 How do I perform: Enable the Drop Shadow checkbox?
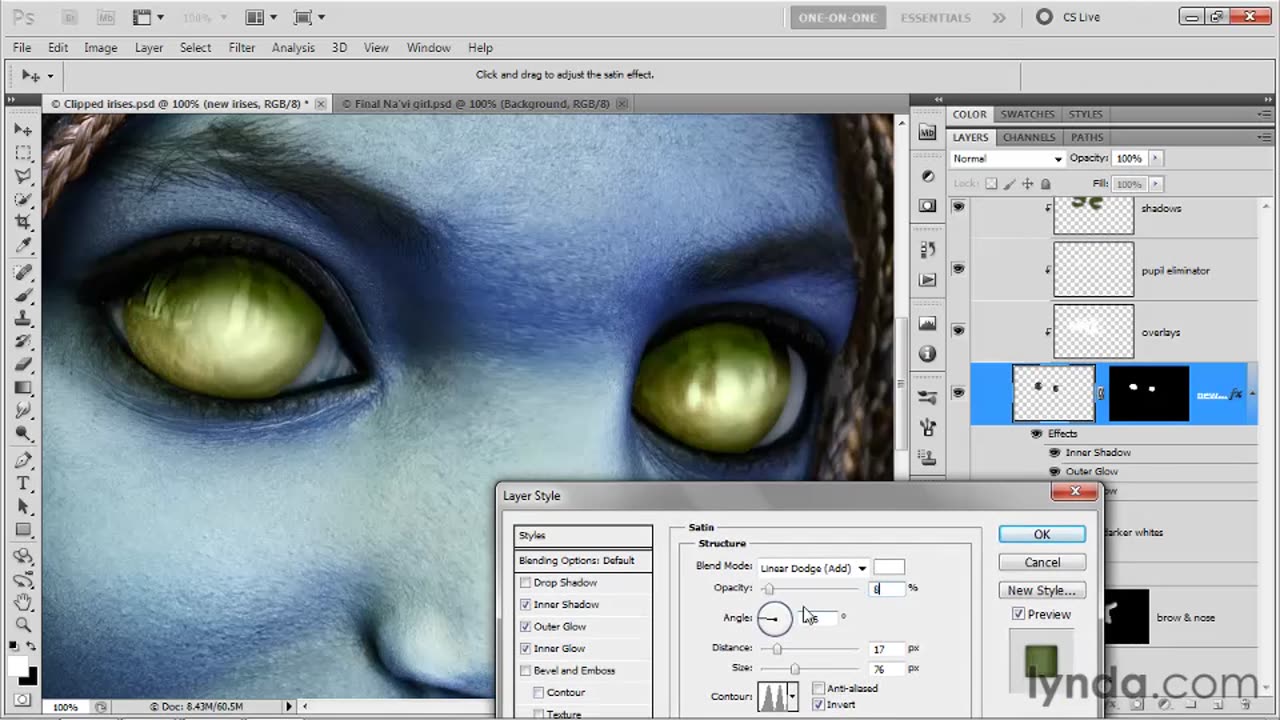[x=525, y=583]
